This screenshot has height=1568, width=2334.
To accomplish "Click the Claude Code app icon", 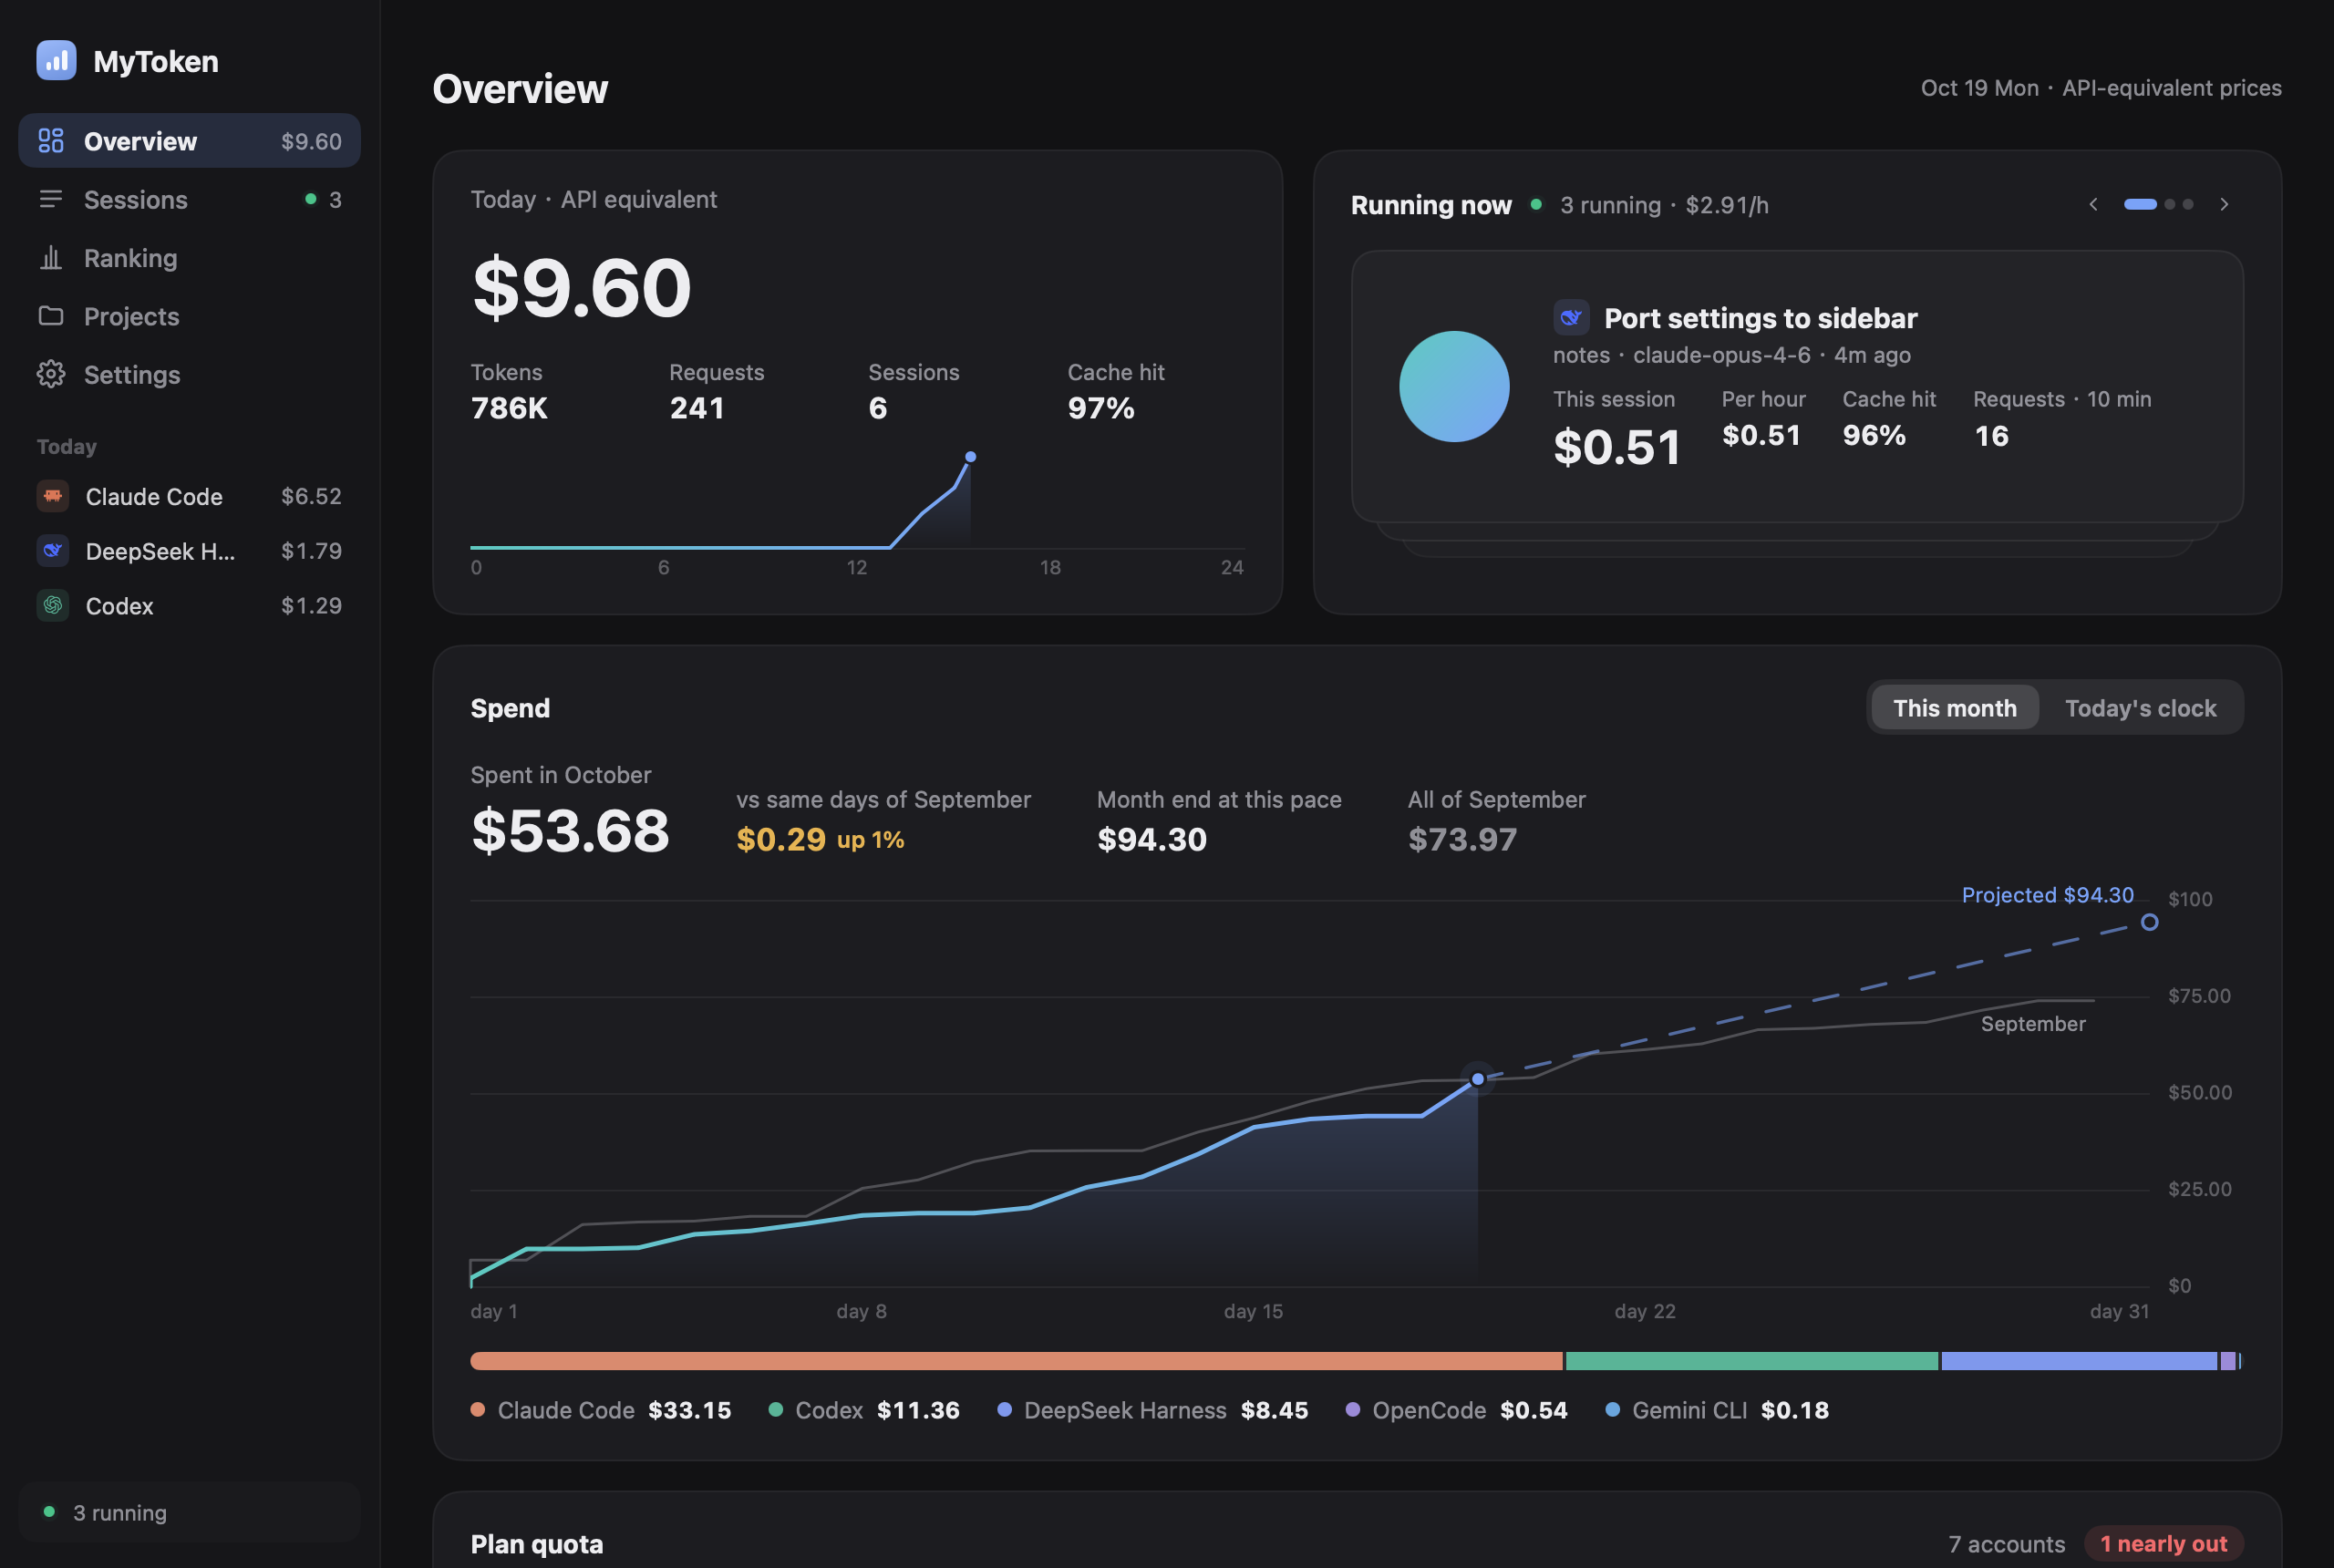I will click(x=53, y=496).
